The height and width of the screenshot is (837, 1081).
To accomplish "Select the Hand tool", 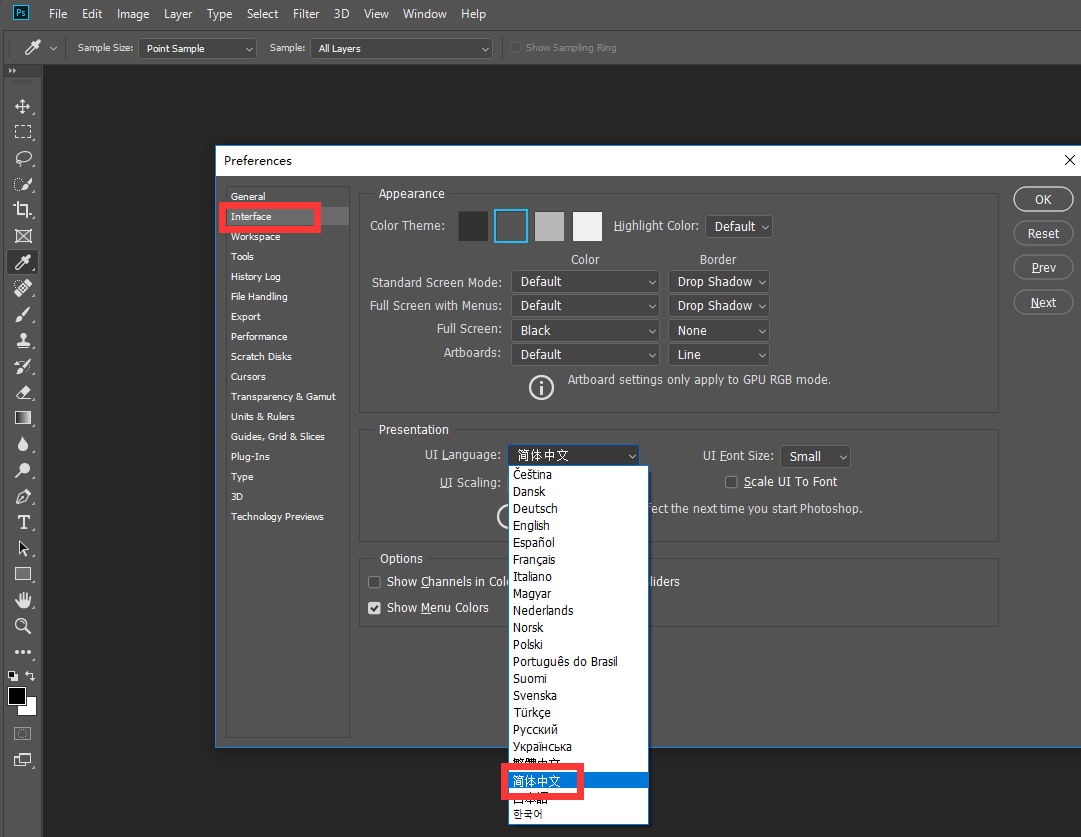I will [22, 600].
